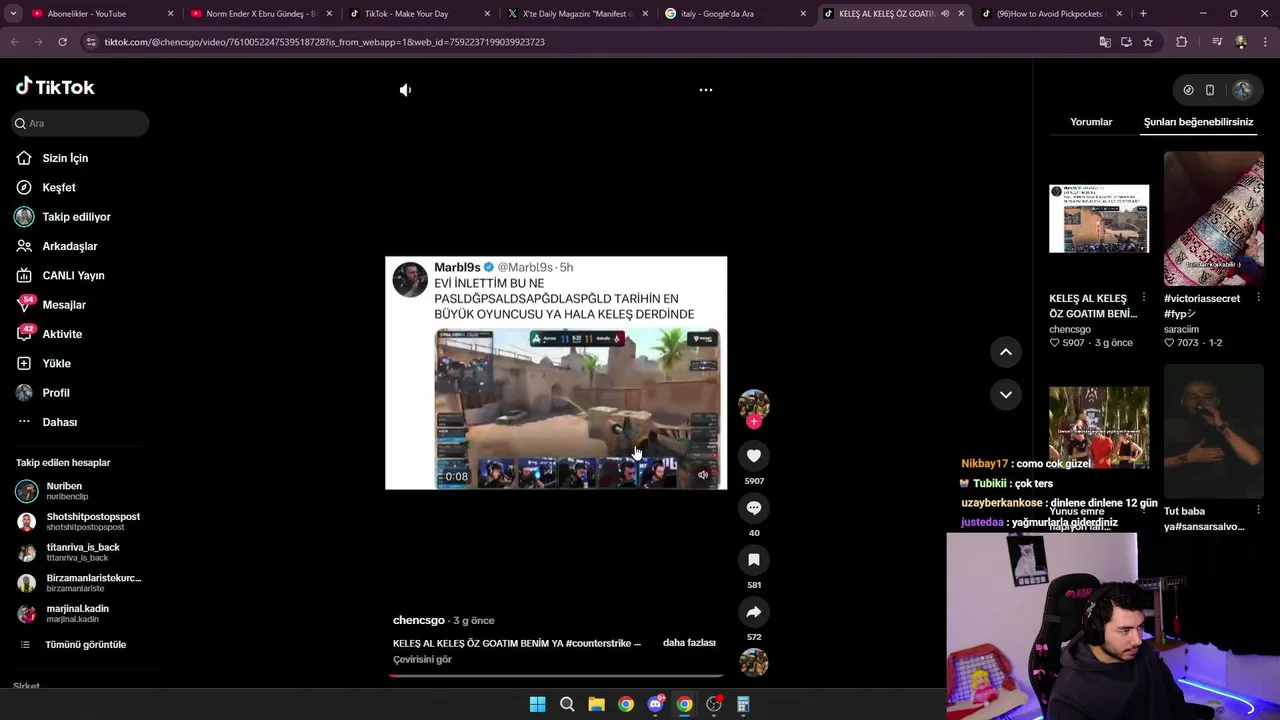This screenshot has height=720, width=1280.
Task: Switch to italy - Google'da Ara tab
Action: pyautogui.click(x=735, y=14)
